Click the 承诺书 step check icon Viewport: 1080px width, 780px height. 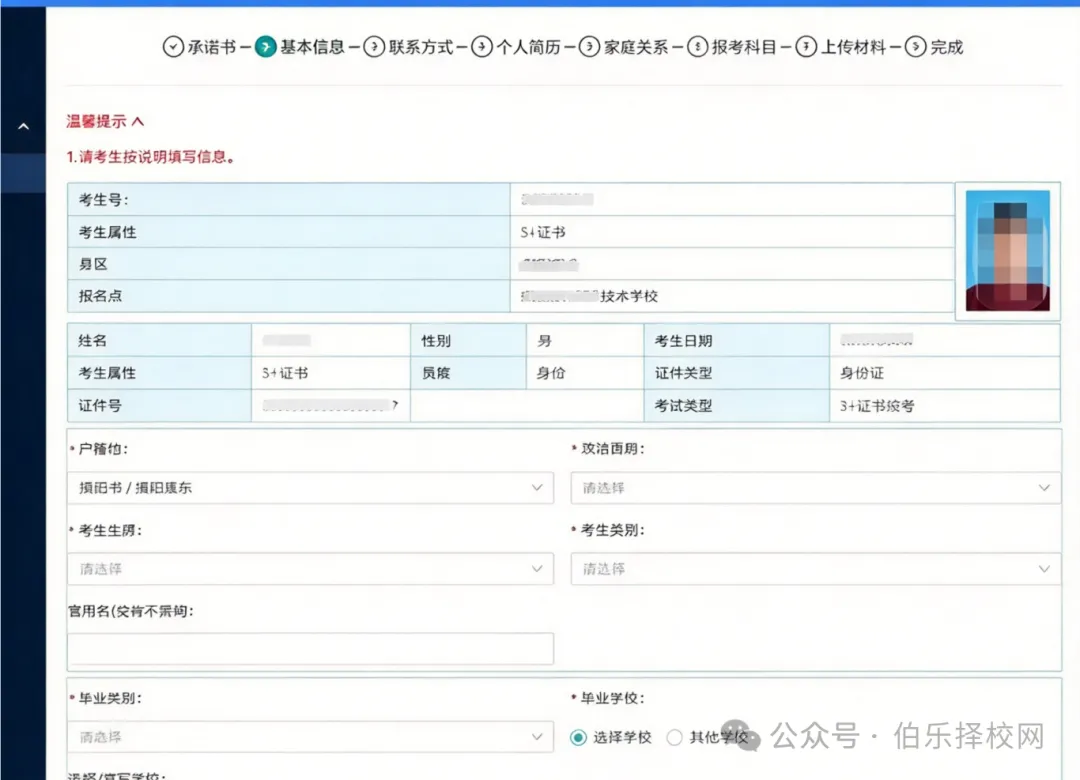173,47
